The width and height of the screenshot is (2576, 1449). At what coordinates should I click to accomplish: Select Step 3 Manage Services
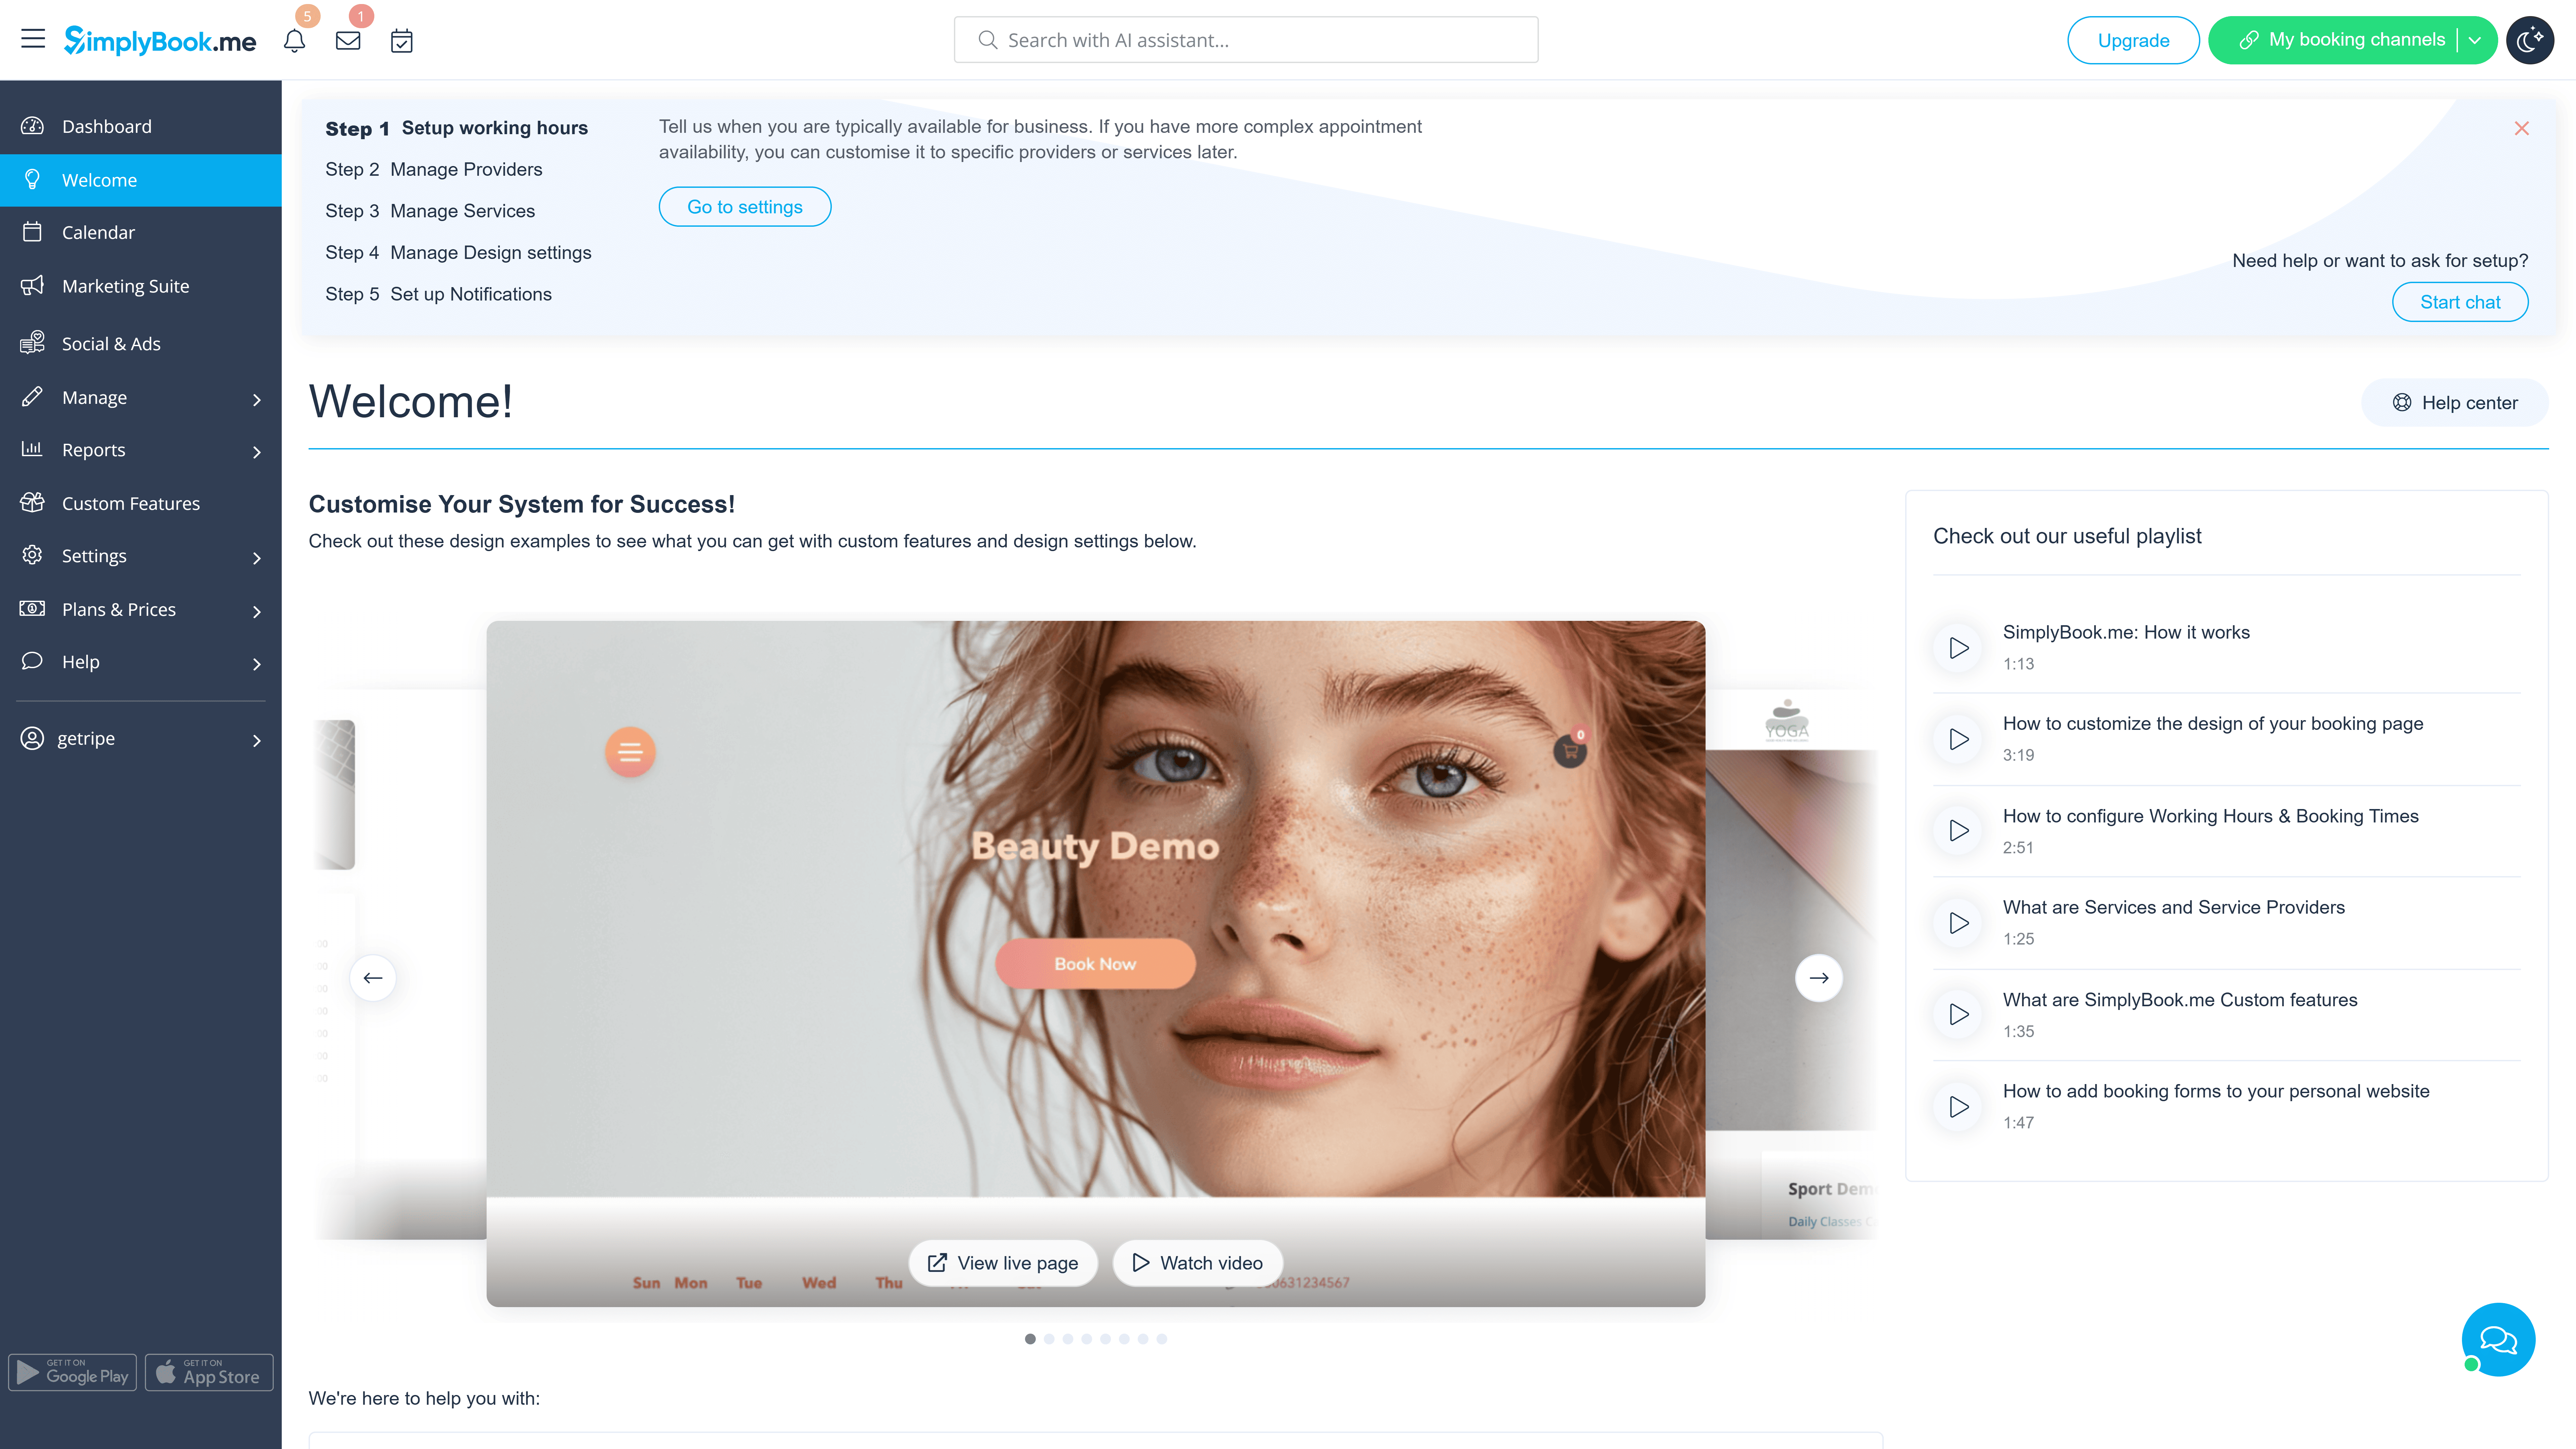click(x=430, y=211)
